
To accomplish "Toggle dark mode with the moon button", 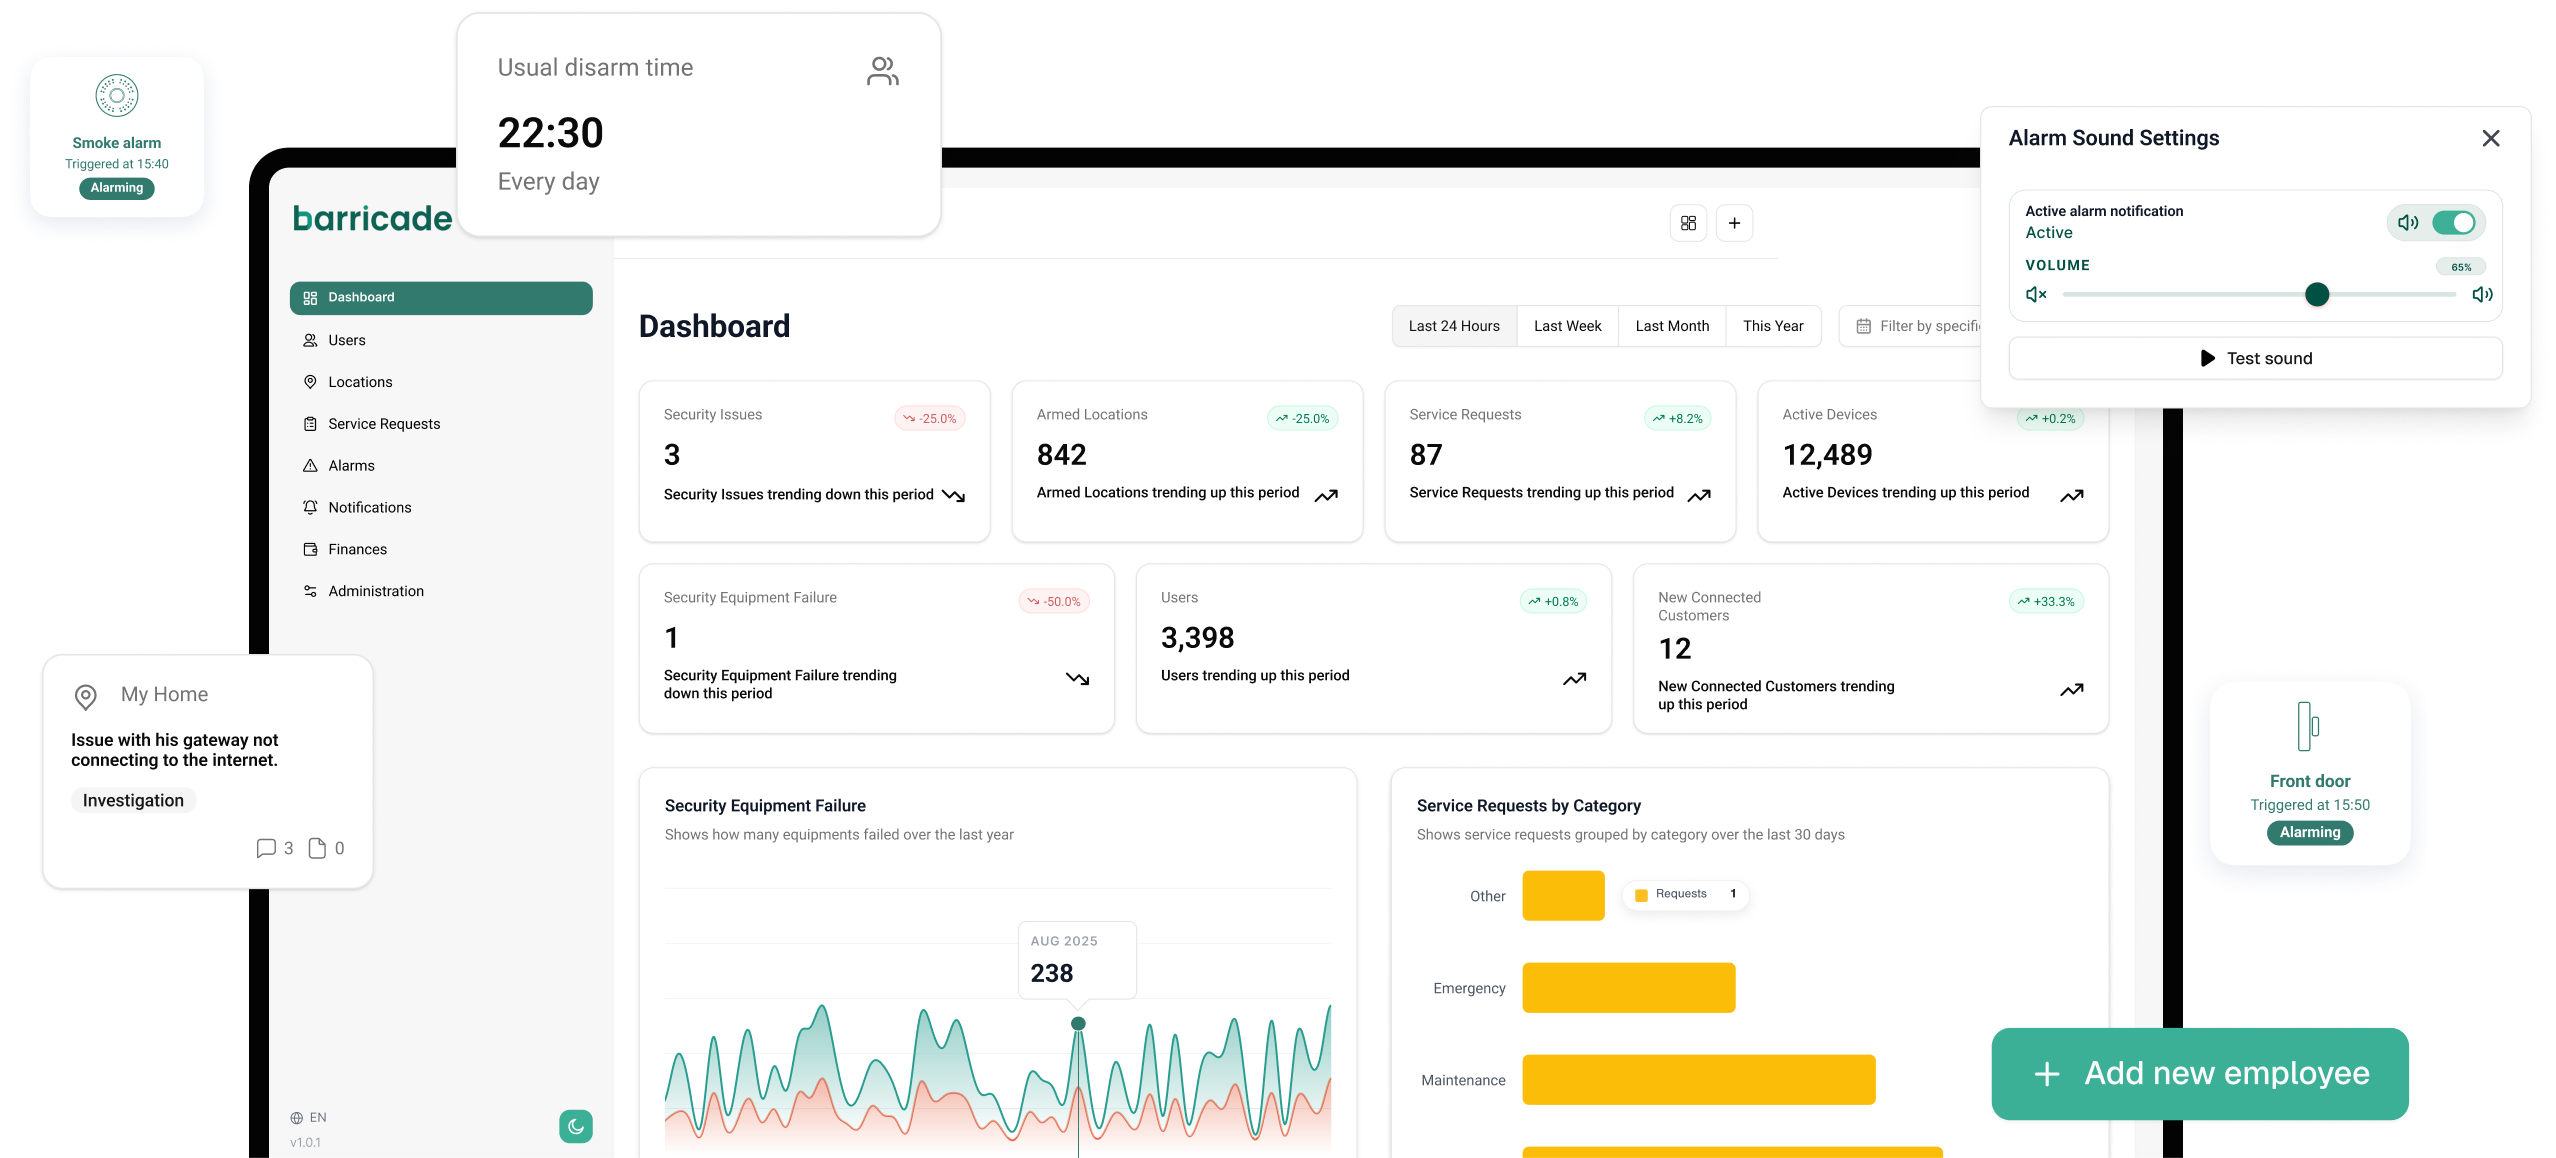I will pos(576,1126).
